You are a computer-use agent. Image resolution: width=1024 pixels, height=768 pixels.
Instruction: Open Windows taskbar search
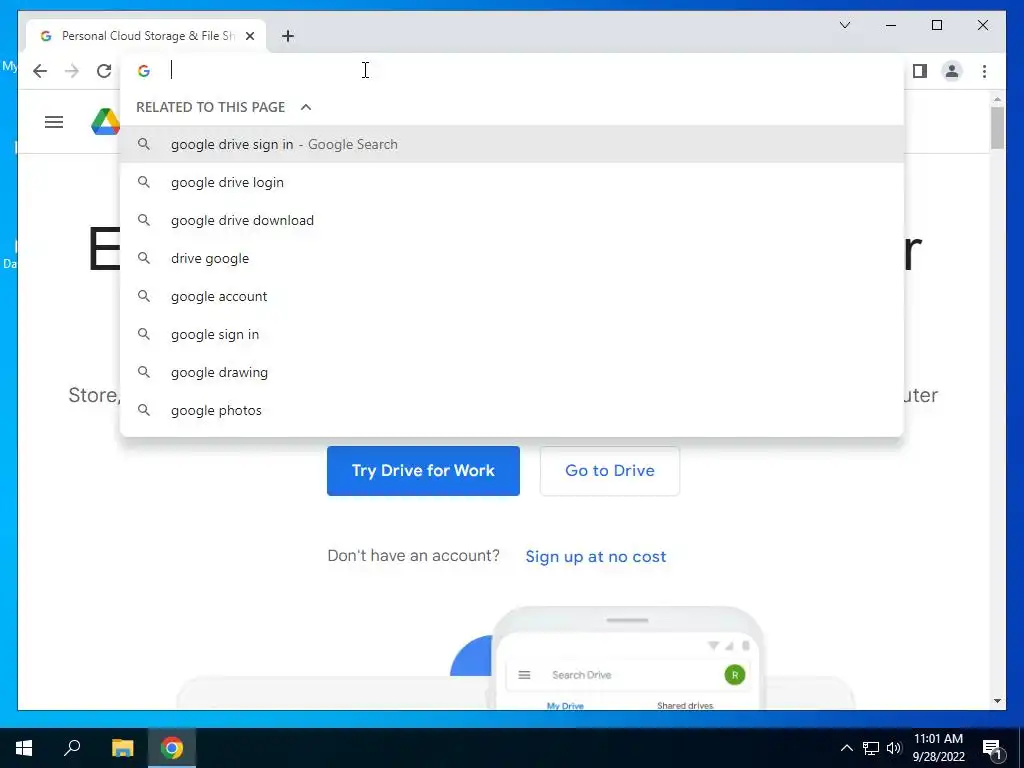pos(72,748)
